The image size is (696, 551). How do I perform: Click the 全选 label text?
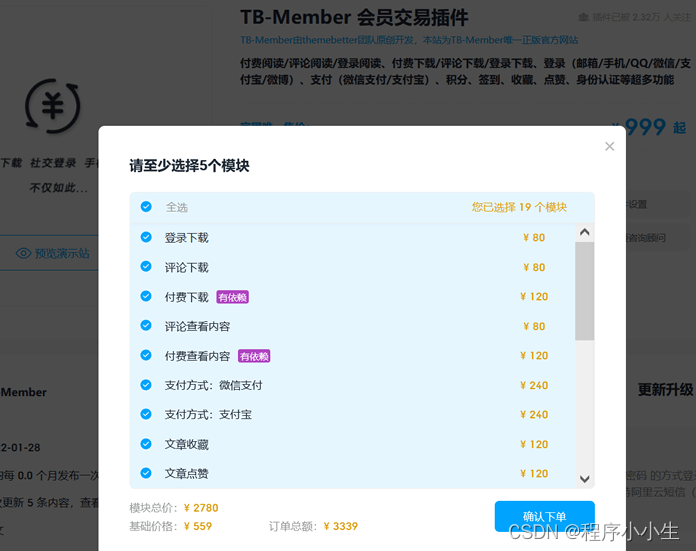click(177, 207)
